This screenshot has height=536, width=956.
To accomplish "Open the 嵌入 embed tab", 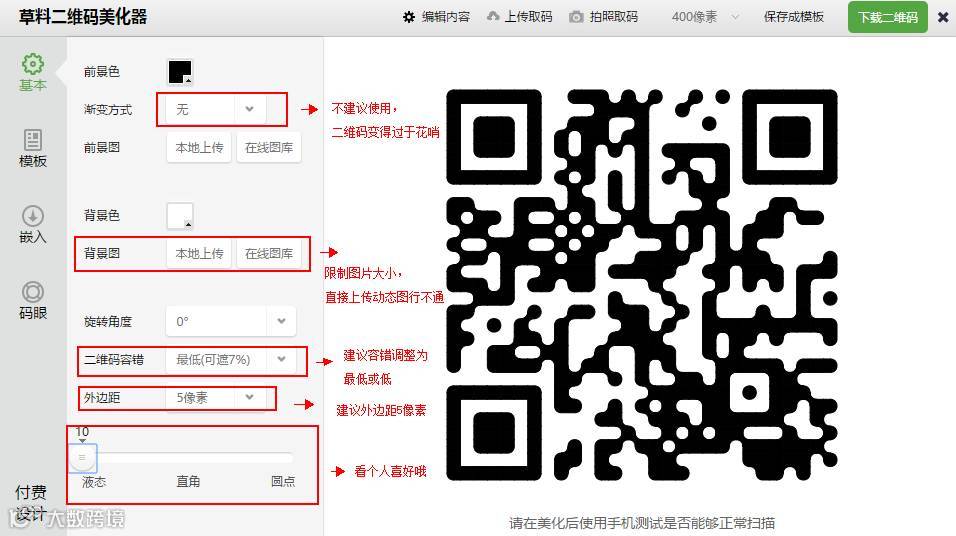I will click(x=33, y=224).
